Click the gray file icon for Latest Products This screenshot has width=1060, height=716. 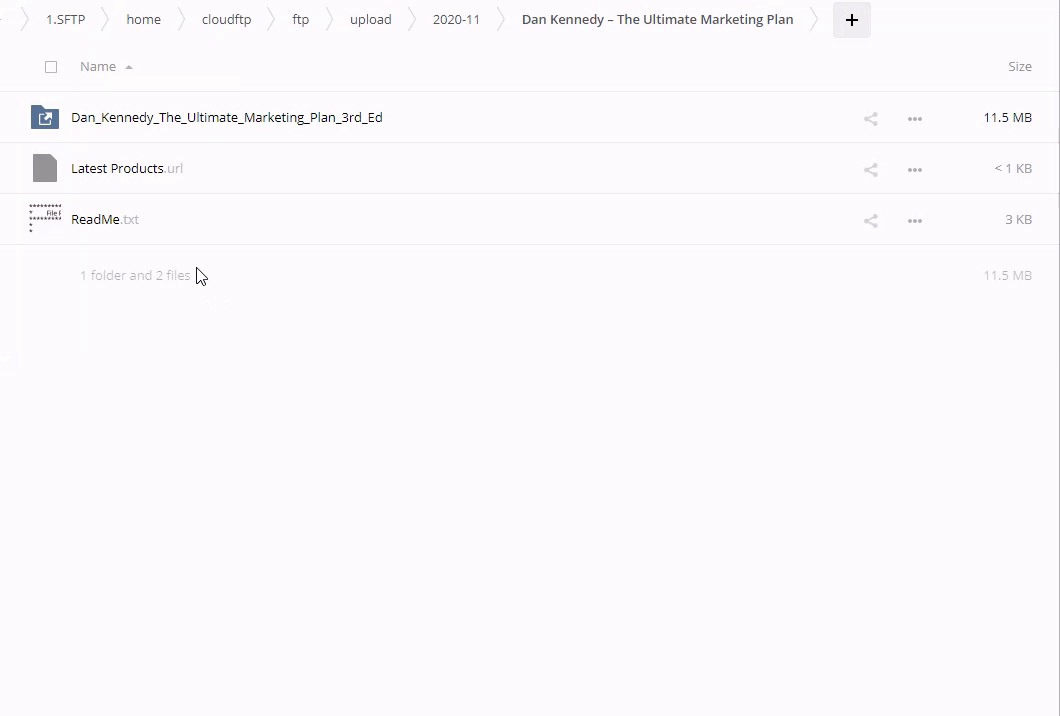(x=45, y=168)
